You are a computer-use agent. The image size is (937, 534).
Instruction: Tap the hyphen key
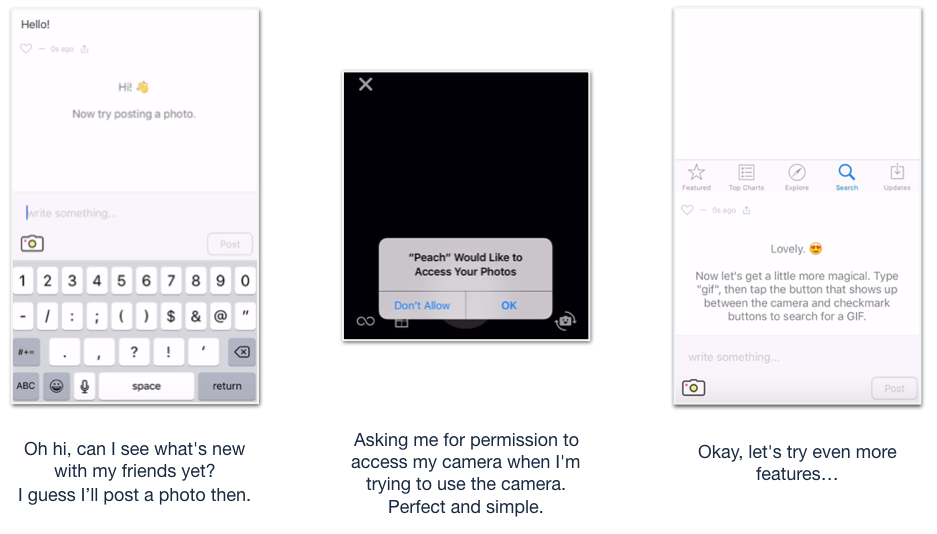tap(23, 316)
